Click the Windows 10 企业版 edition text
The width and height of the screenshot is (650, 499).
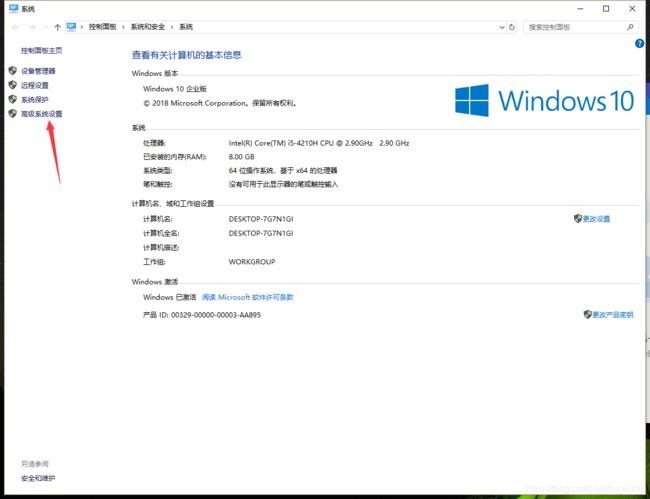click(x=175, y=89)
